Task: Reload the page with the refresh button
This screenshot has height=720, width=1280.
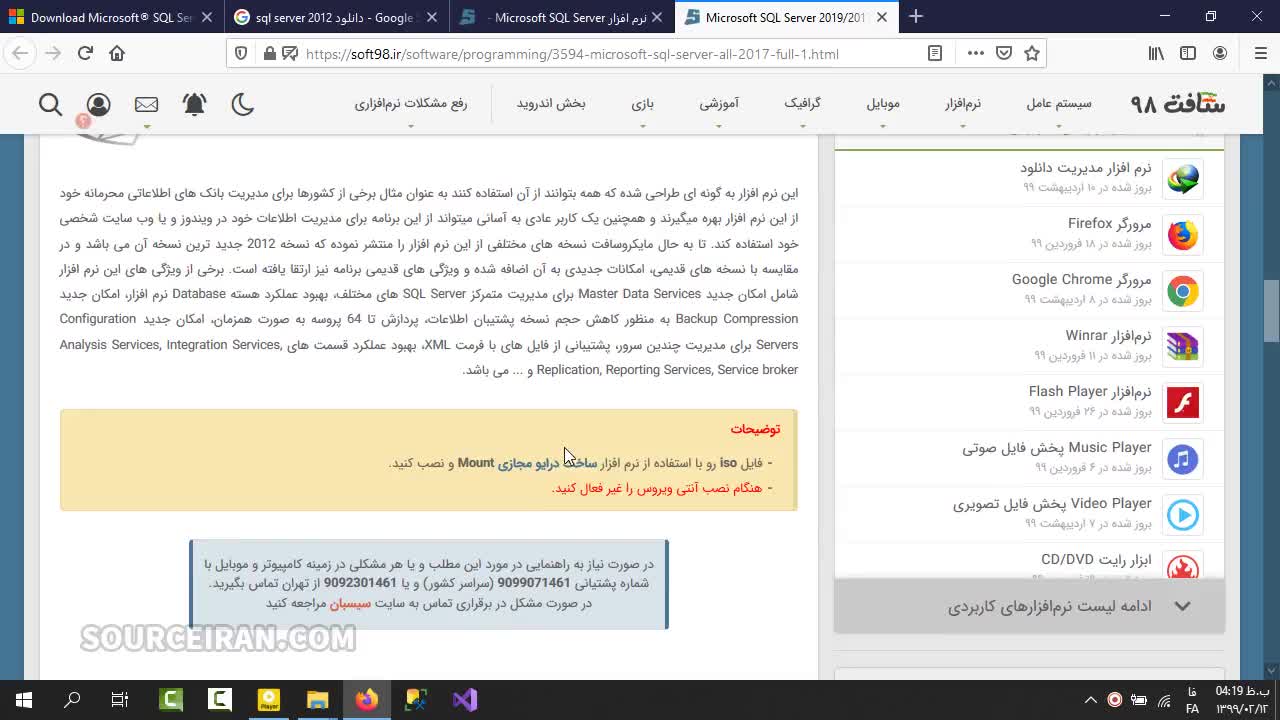Action: [x=85, y=54]
